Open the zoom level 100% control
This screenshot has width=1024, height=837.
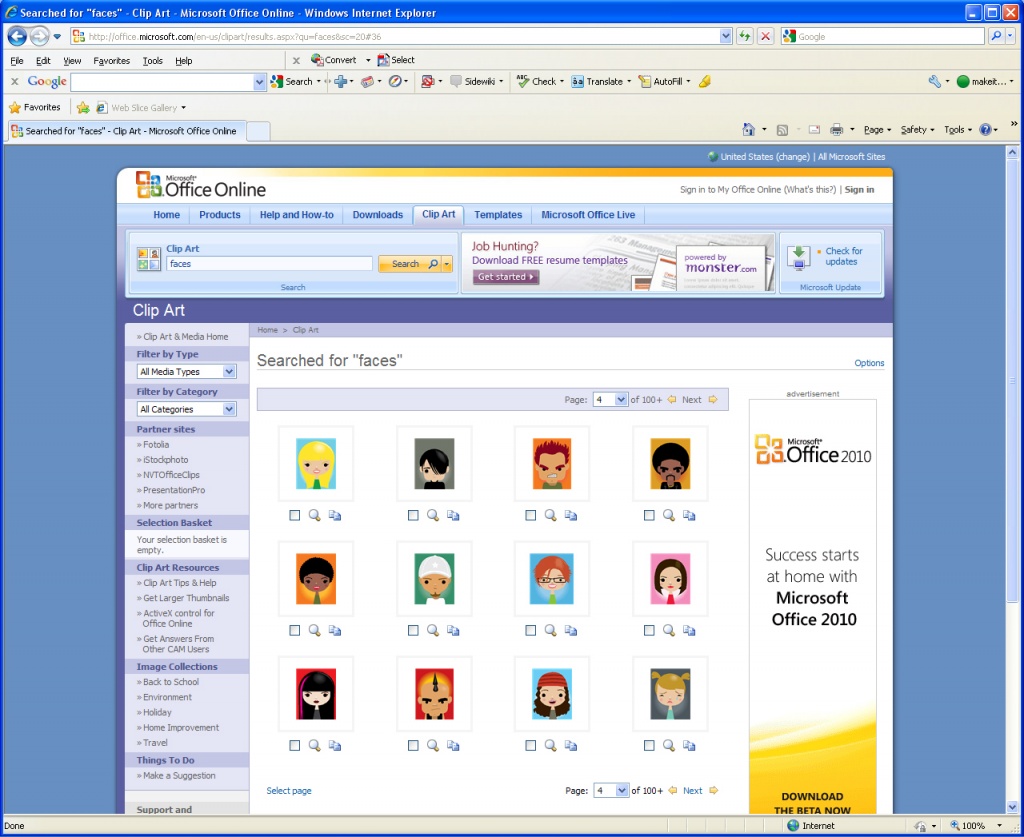point(976,825)
